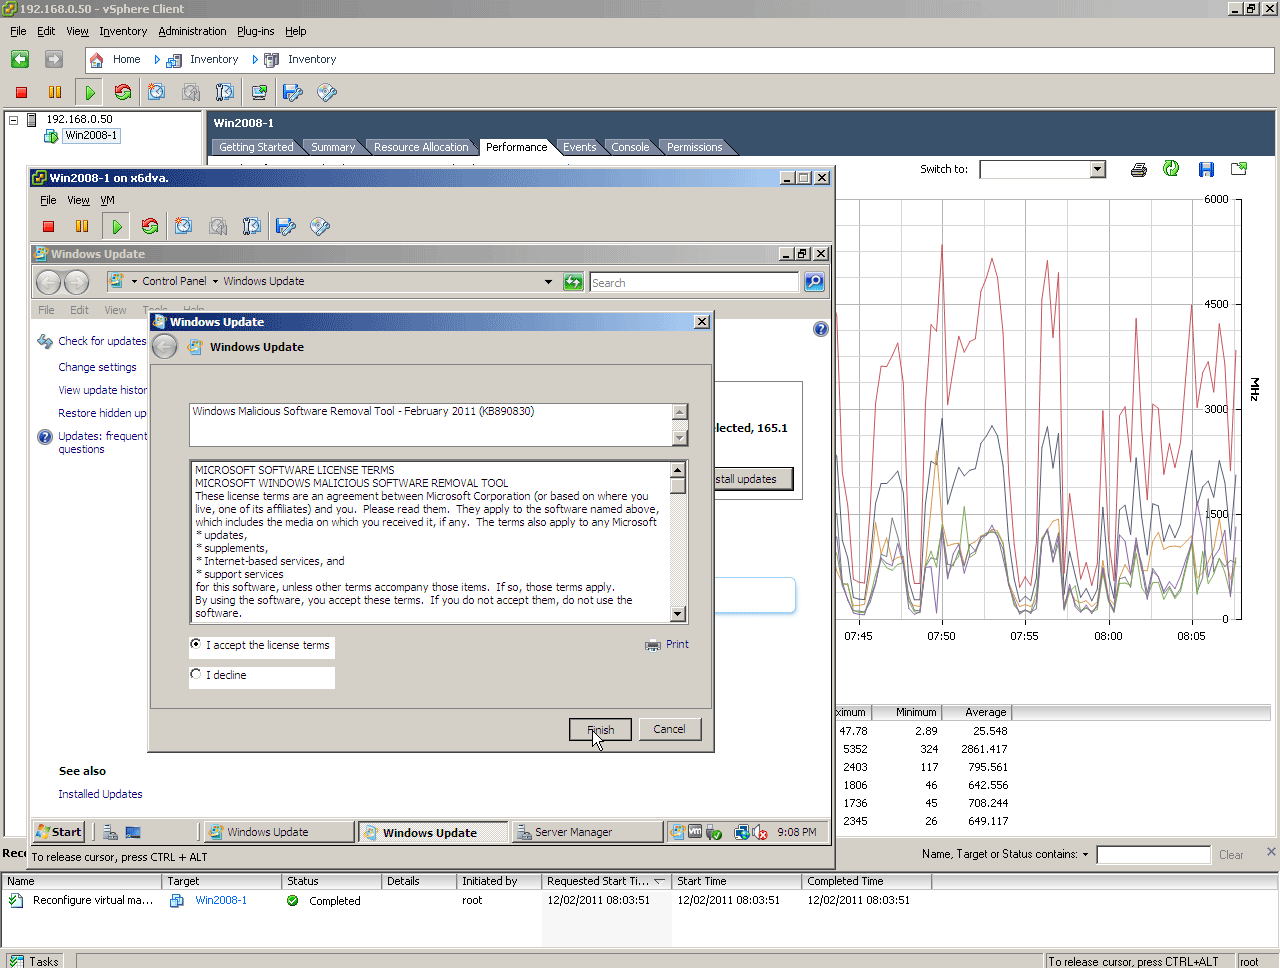Click the search magnifier in Windows Update
The height and width of the screenshot is (968, 1280).
815,282
